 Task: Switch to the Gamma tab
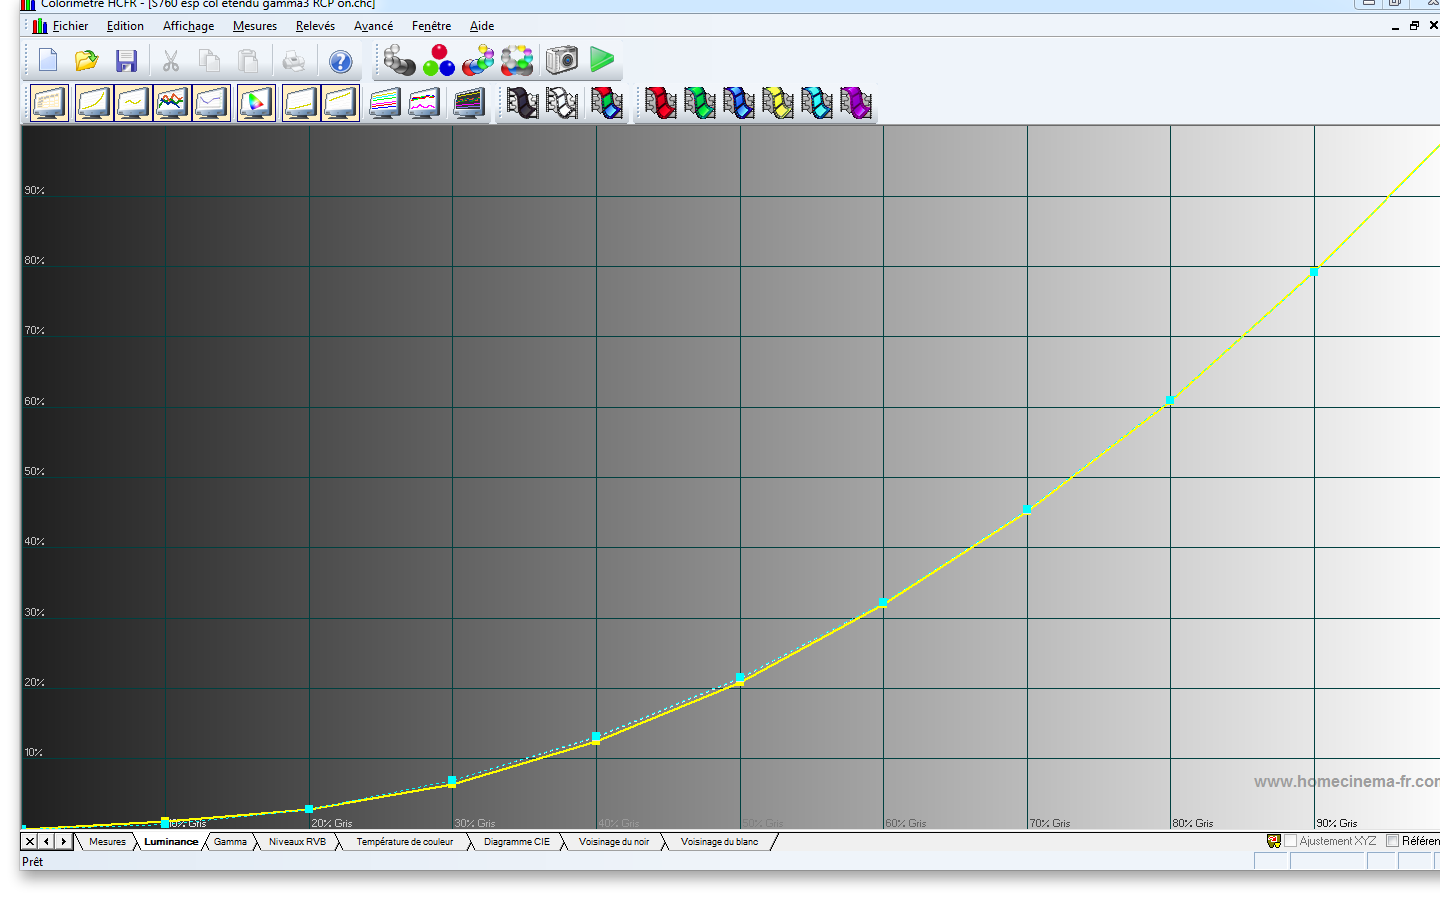[x=230, y=842]
